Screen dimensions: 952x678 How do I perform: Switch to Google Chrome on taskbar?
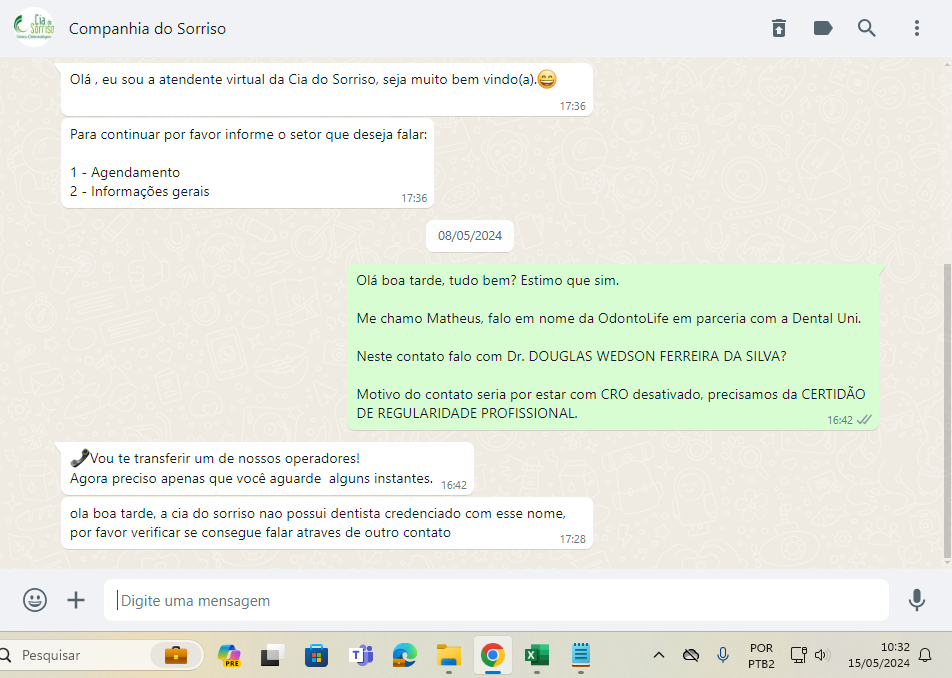click(x=492, y=655)
